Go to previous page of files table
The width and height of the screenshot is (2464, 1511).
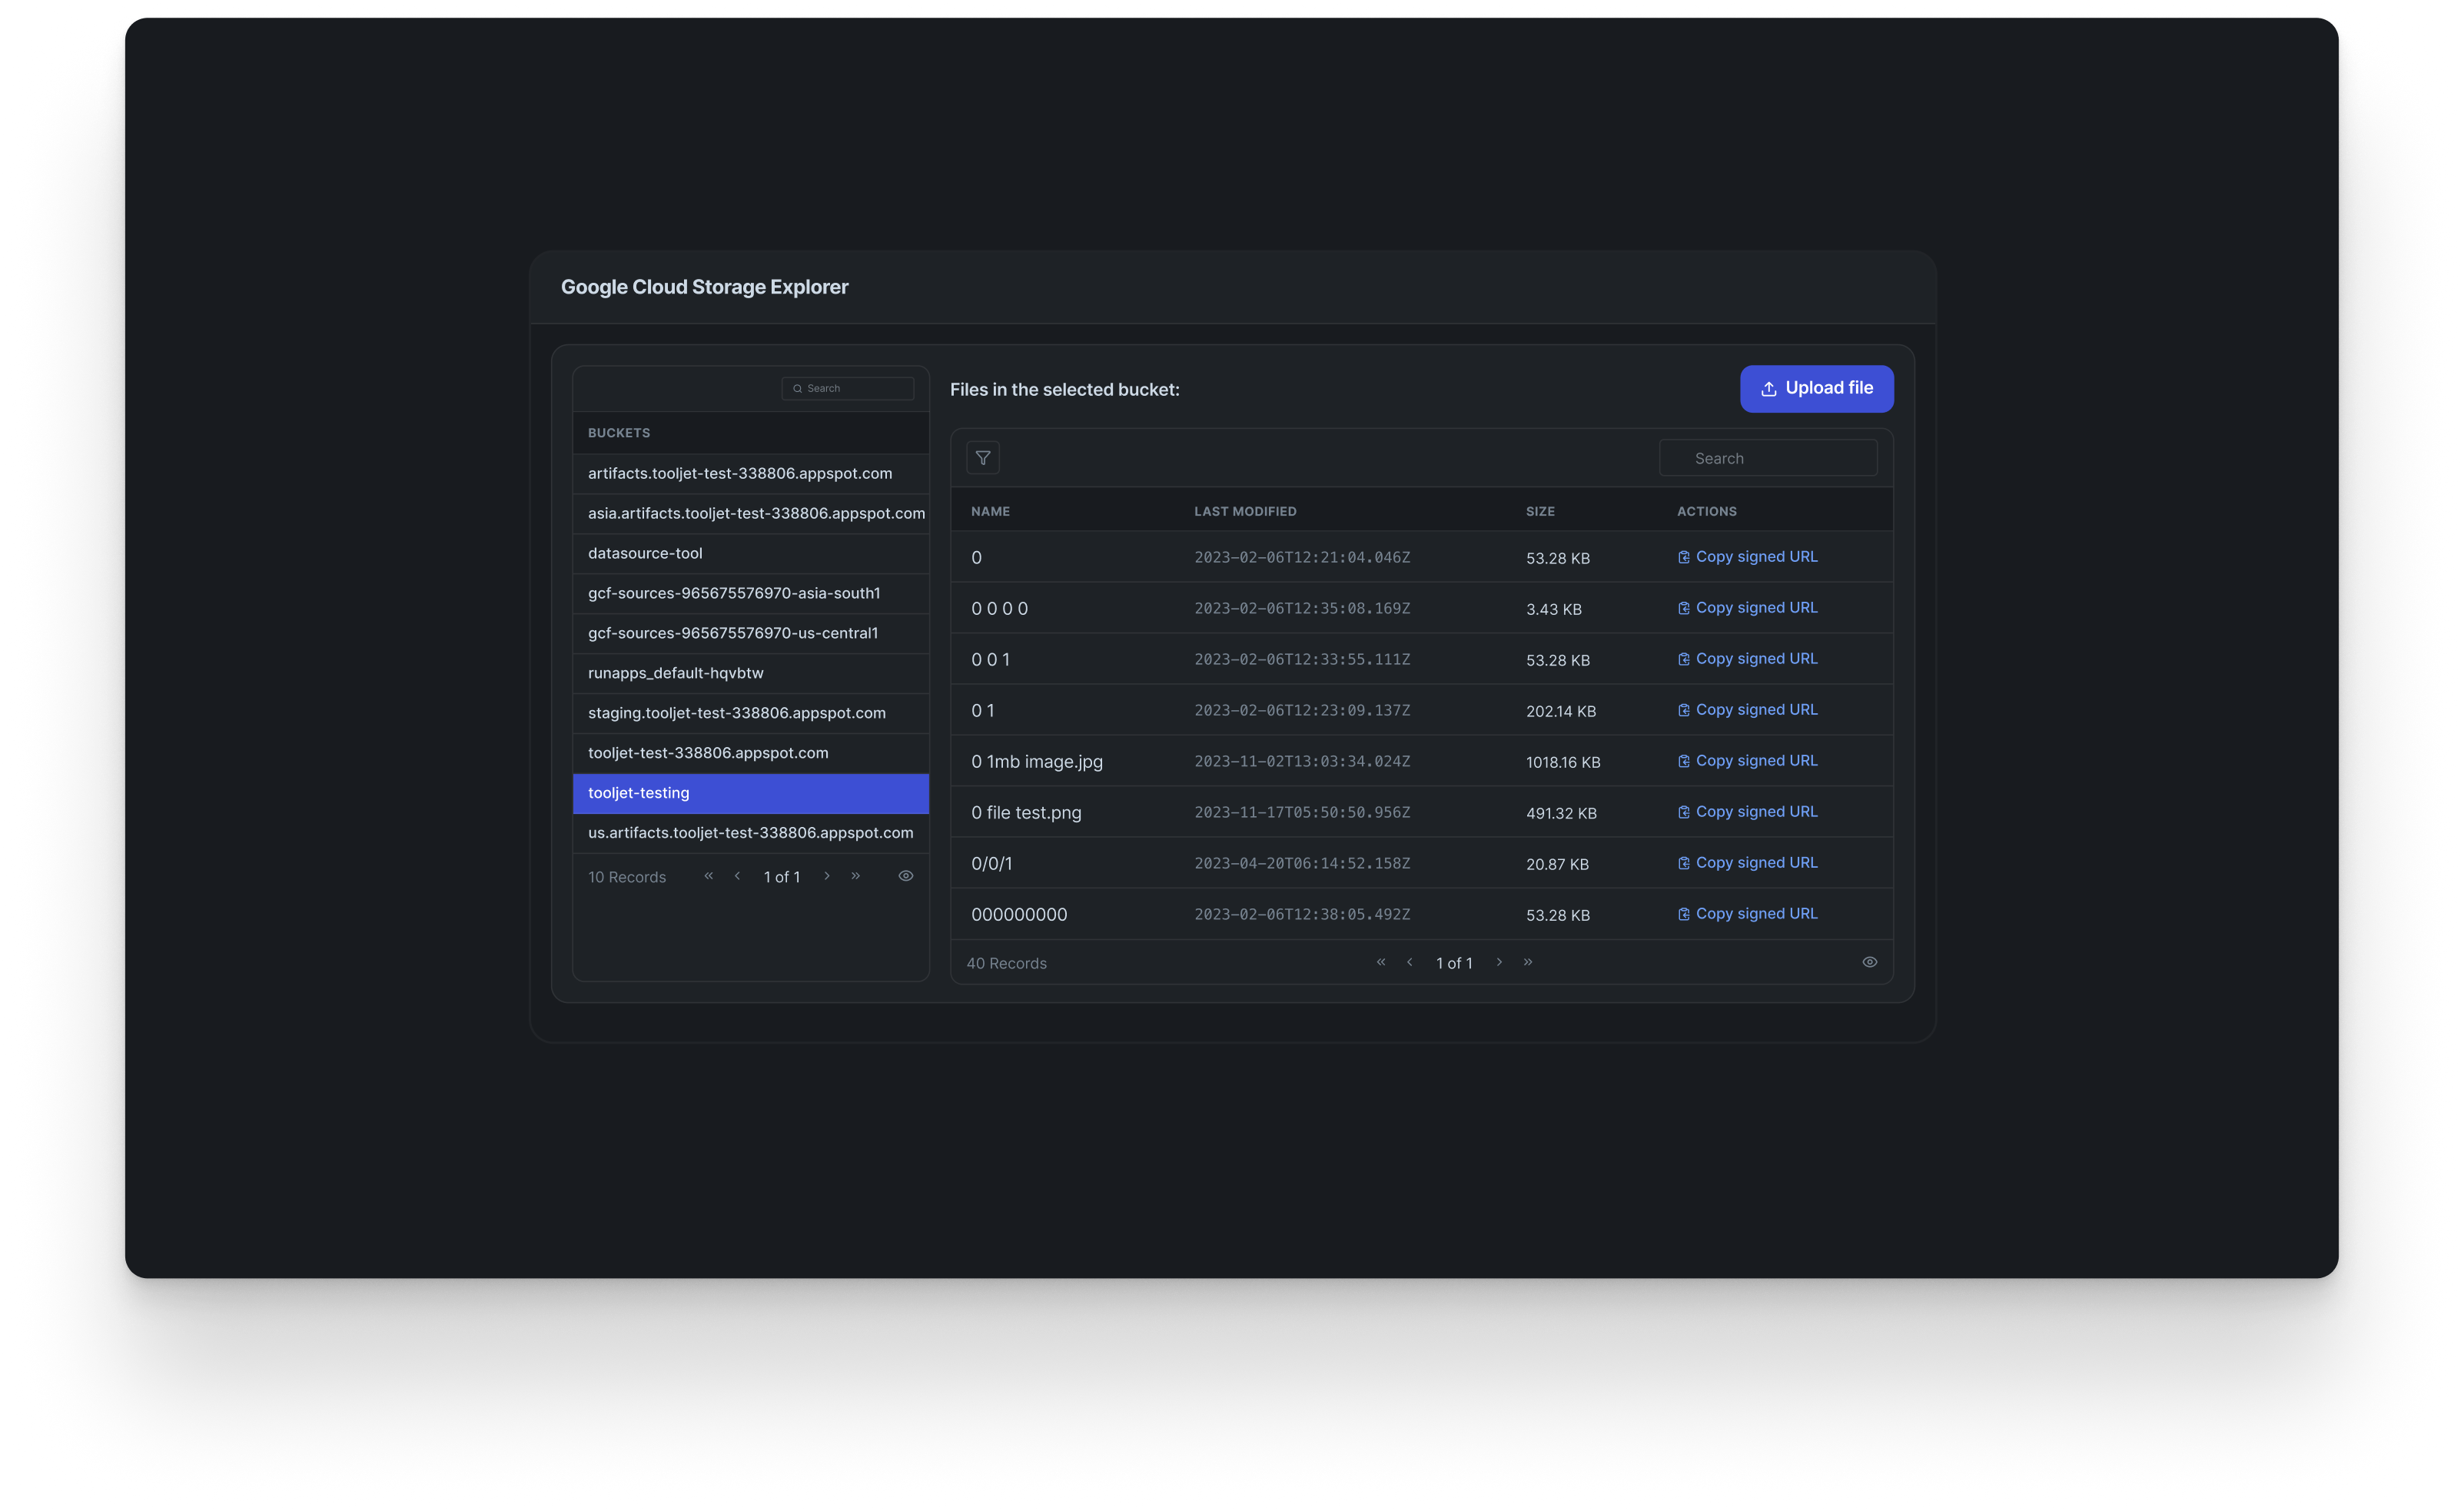[1410, 962]
